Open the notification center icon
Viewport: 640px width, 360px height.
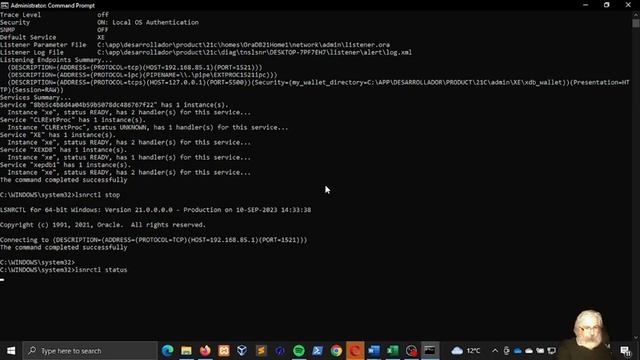pyautogui.click(x=625, y=351)
